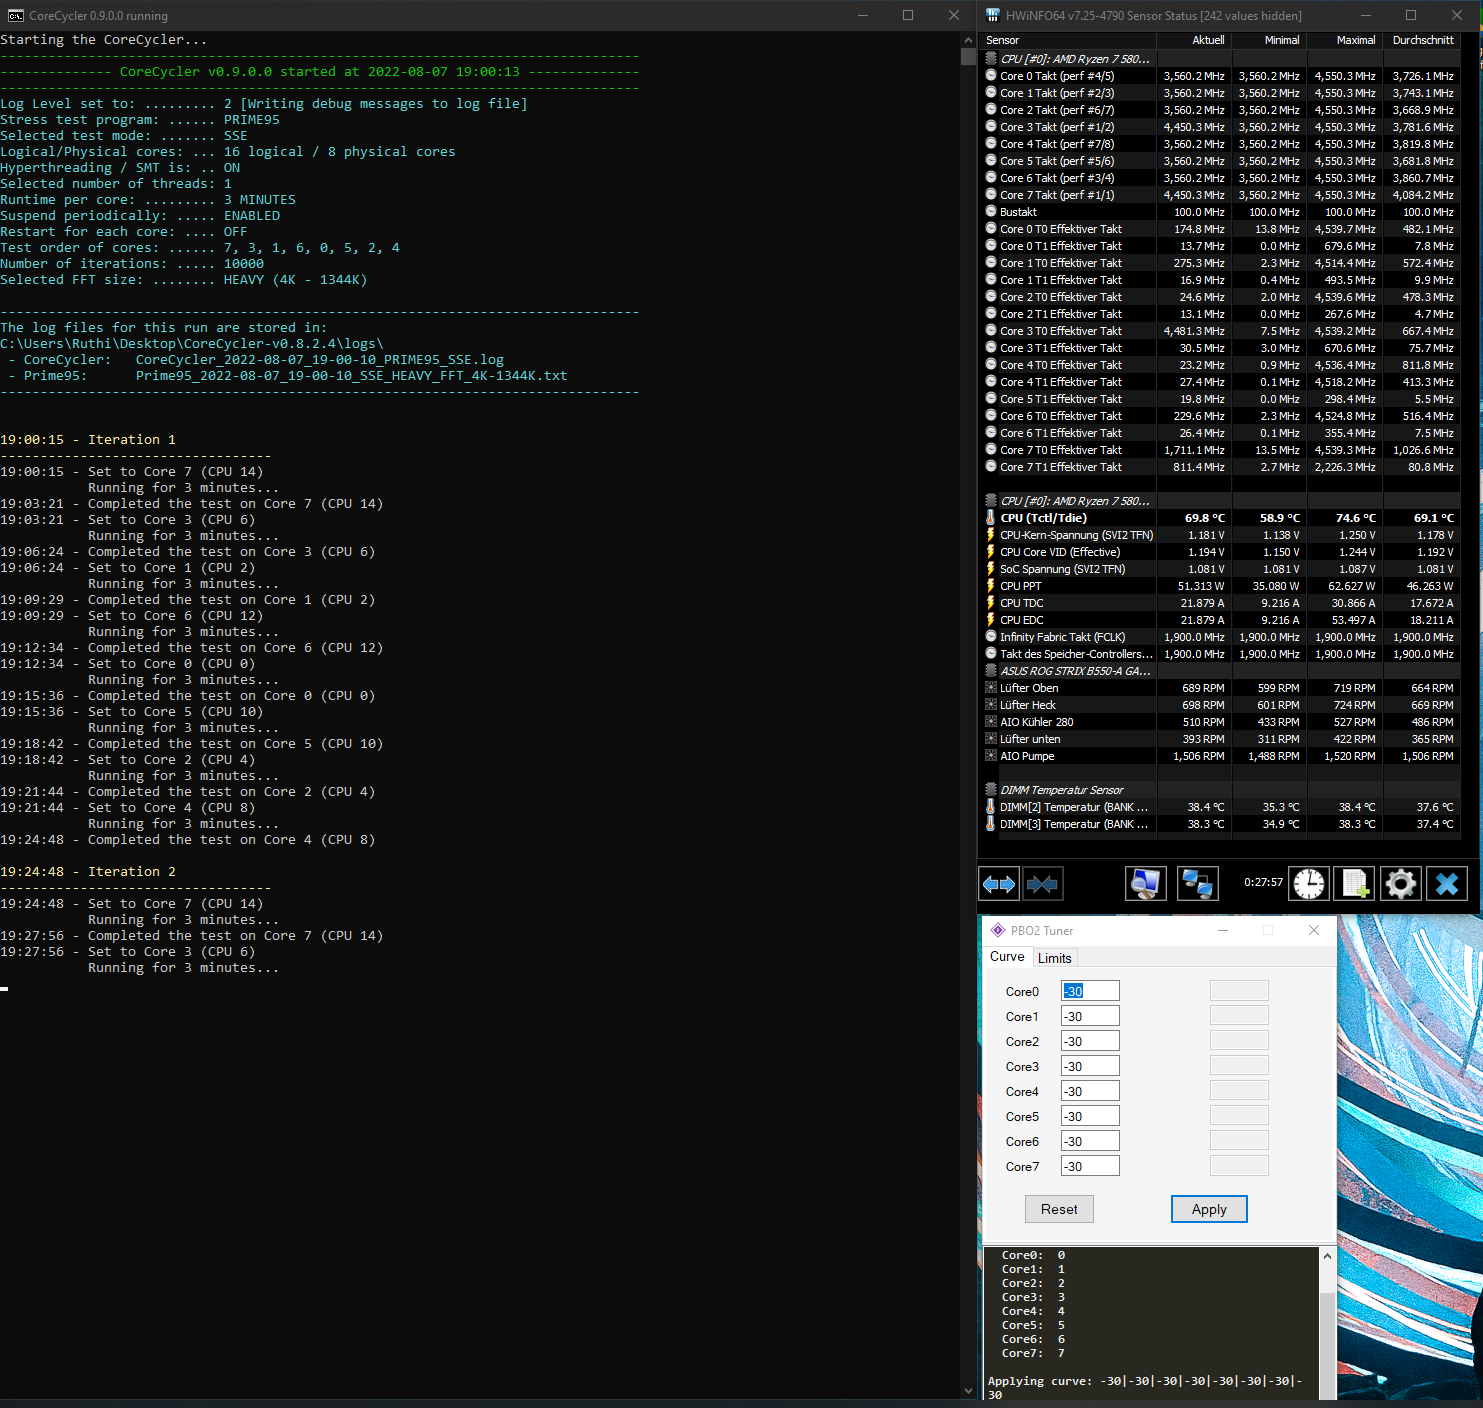Click the AIO Pumpe fan icon

991,756
